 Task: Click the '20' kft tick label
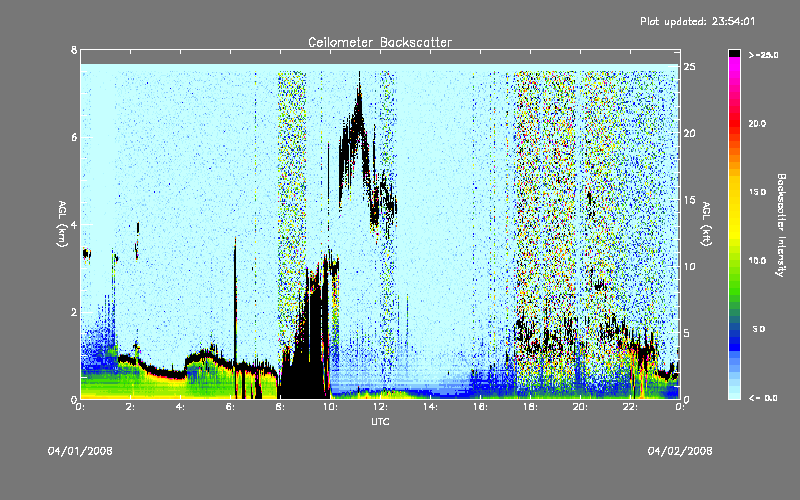pos(689,133)
